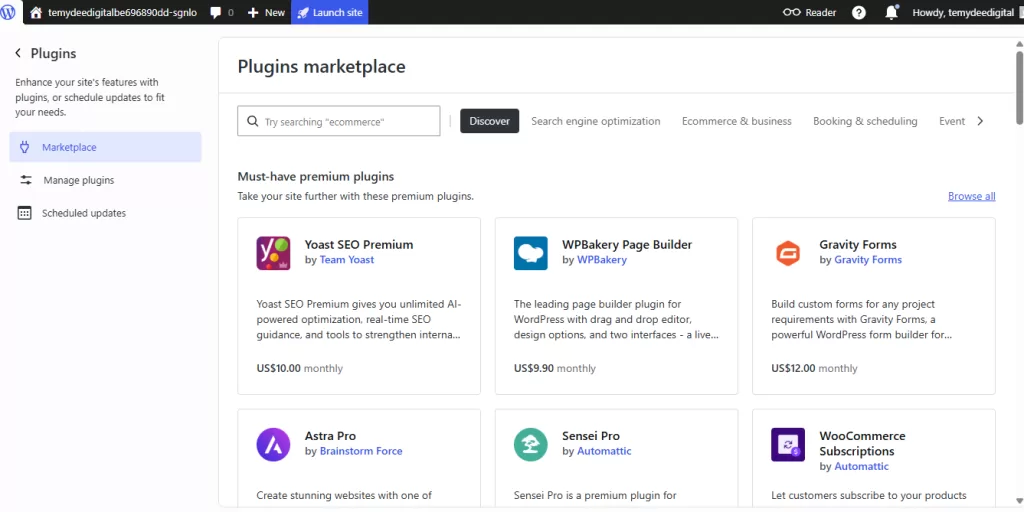The width and height of the screenshot is (1024, 512).
Task: Open Brainstorm Force author link
Action: pyautogui.click(x=361, y=451)
